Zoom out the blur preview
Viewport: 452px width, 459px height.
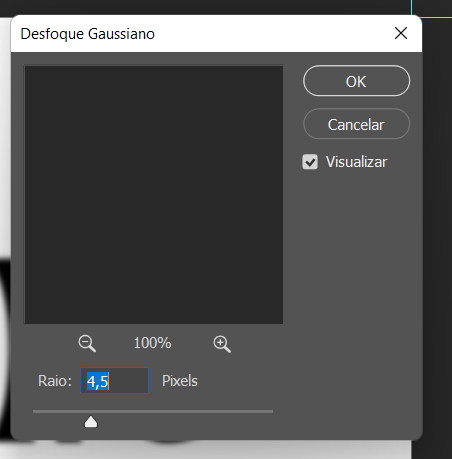click(87, 344)
